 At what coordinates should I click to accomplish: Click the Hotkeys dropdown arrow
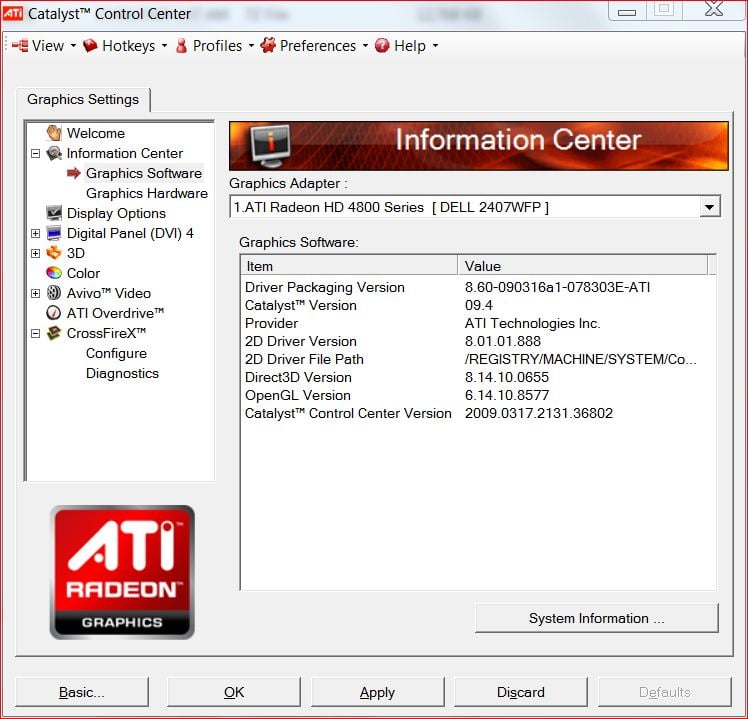coord(165,46)
